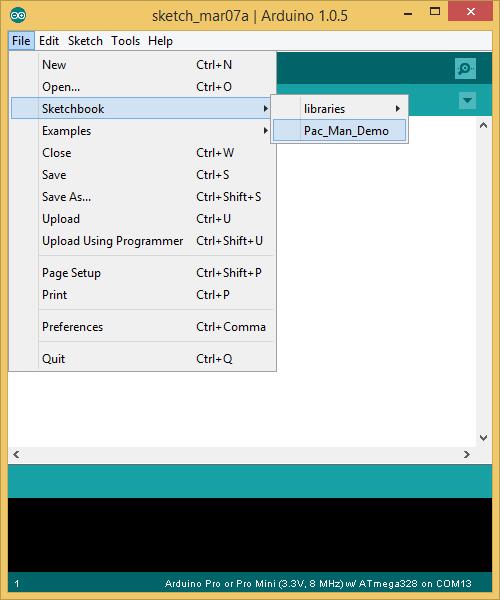Expand the Examples submenu
500x600 pixels.
(x=142, y=131)
